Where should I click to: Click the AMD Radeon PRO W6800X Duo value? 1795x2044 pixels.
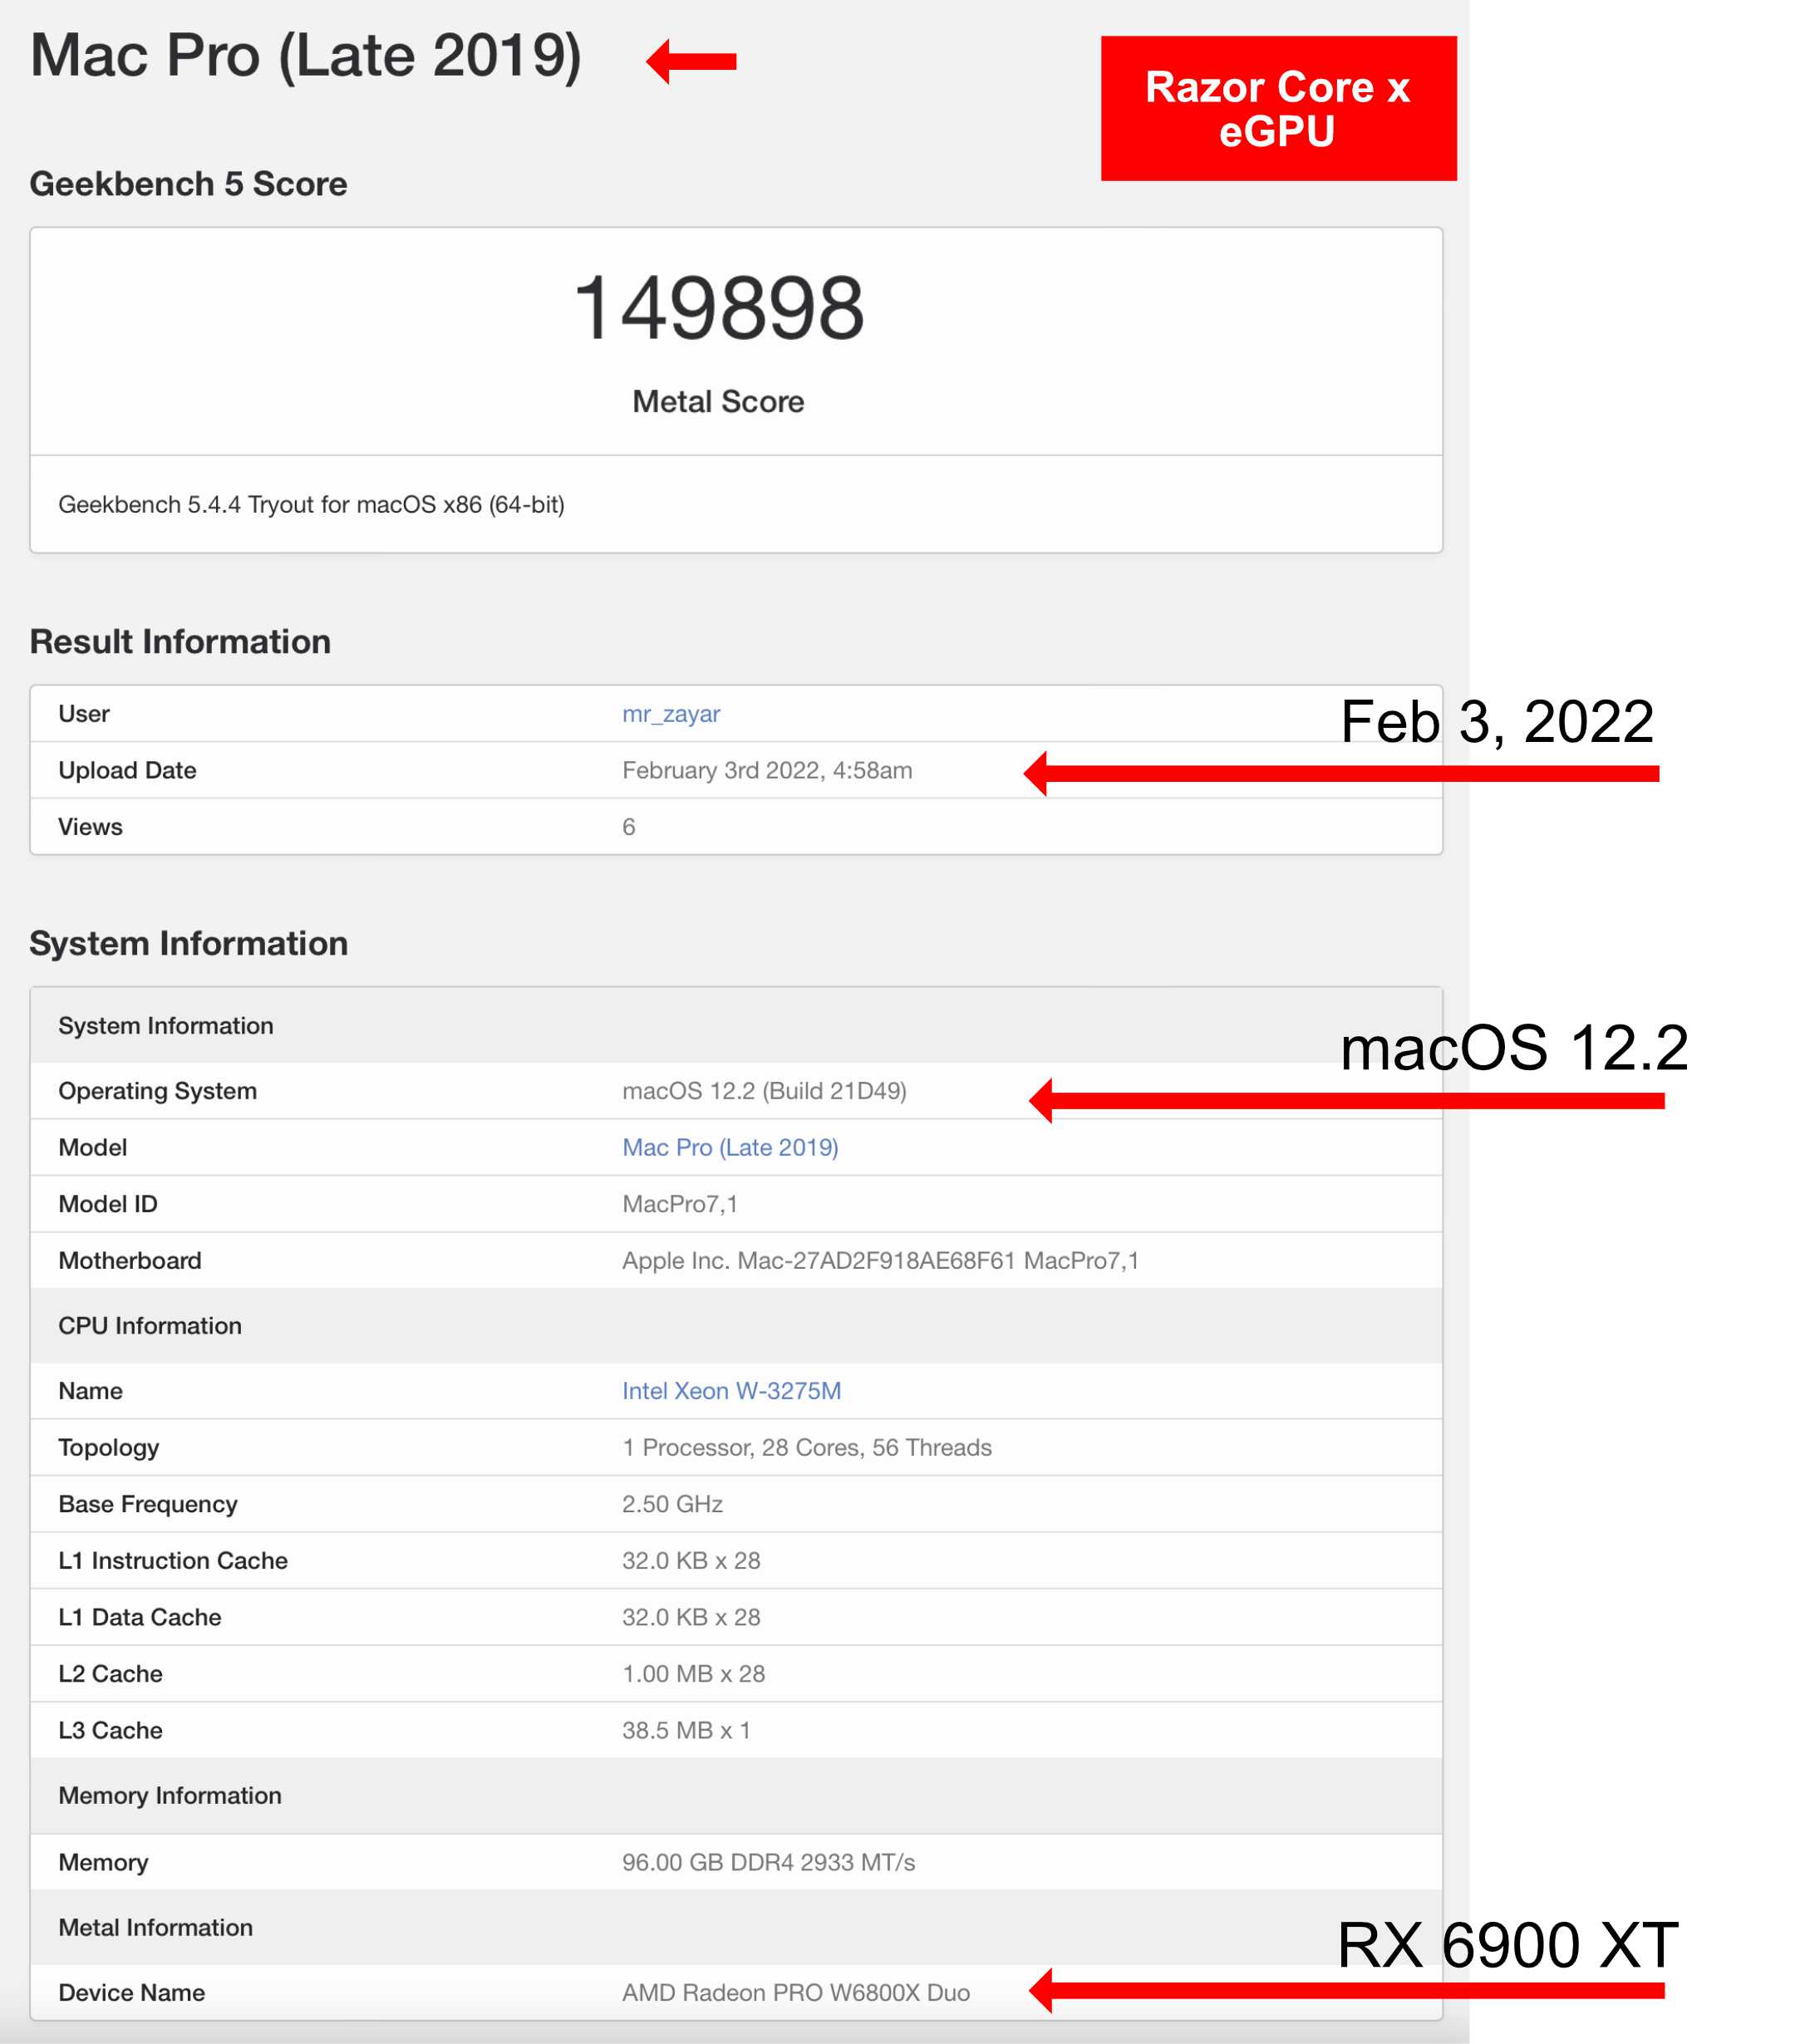[795, 1992]
